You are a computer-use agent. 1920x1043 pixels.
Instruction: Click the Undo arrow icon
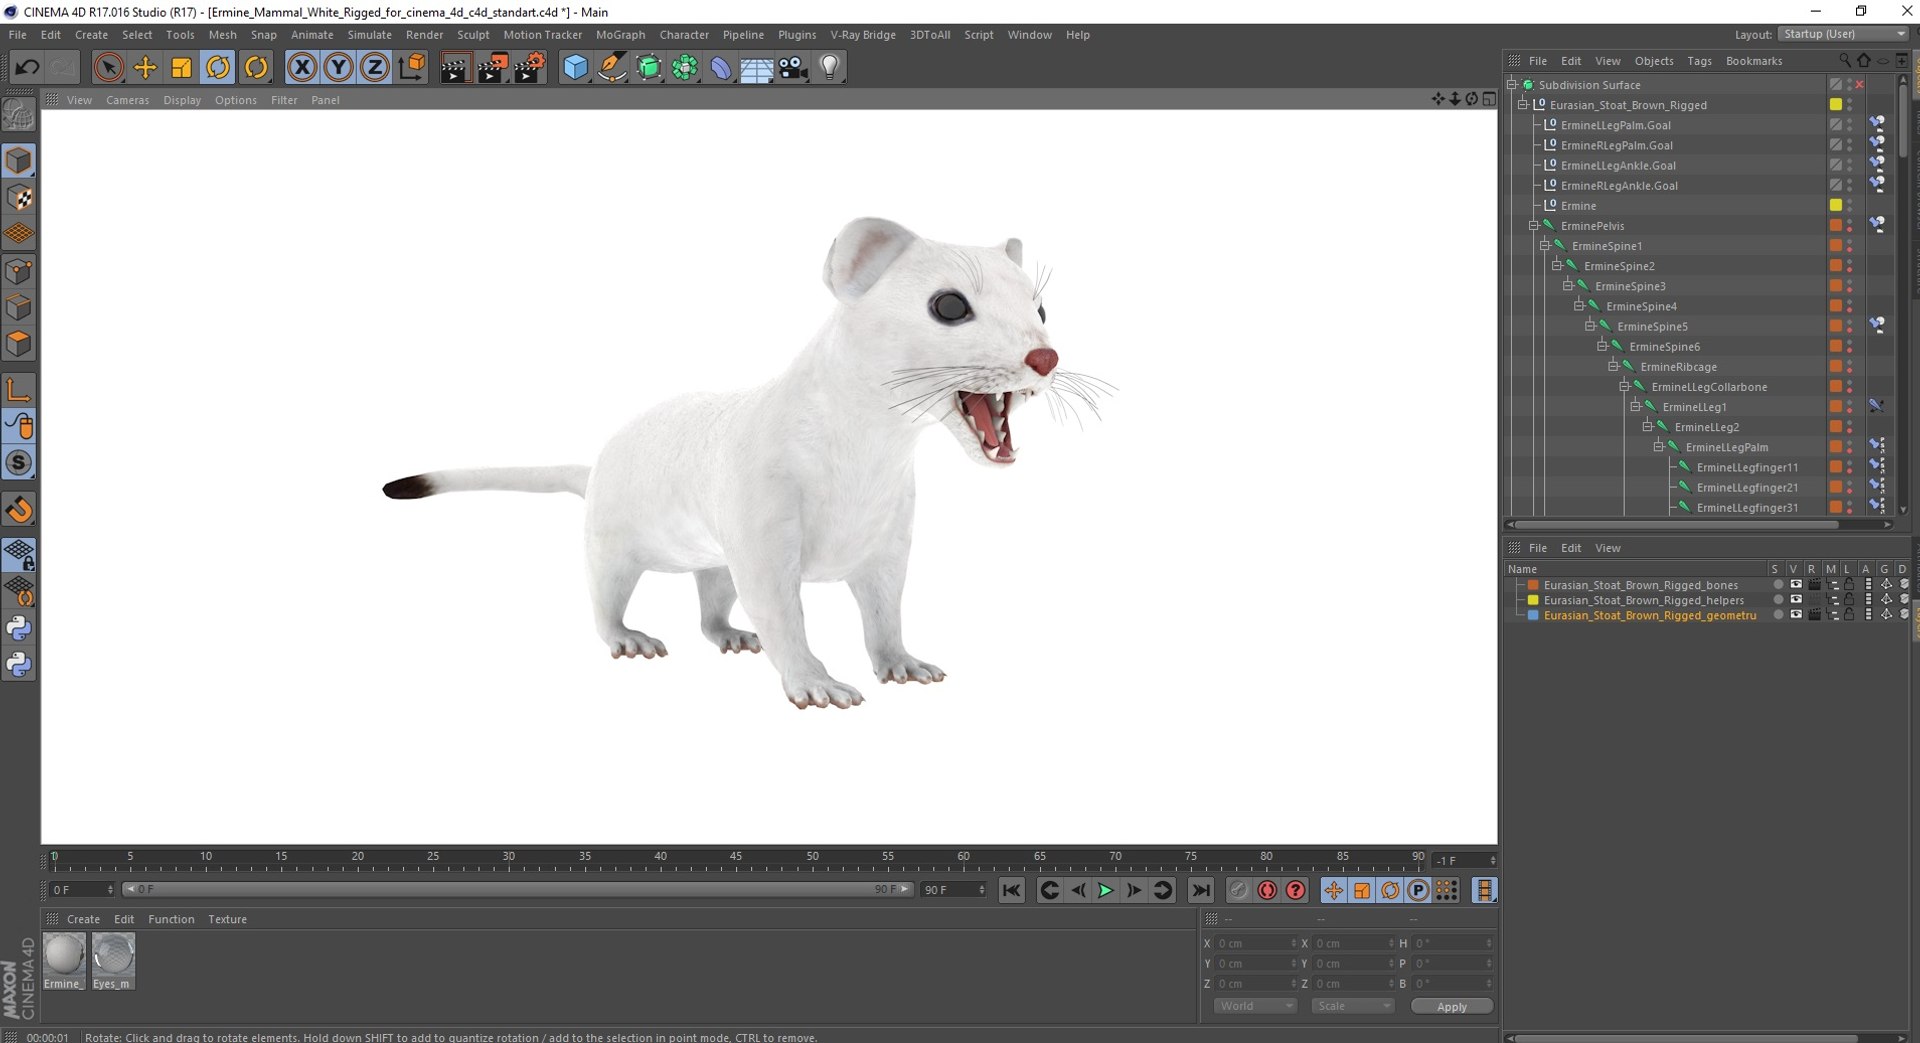point(27,67)
